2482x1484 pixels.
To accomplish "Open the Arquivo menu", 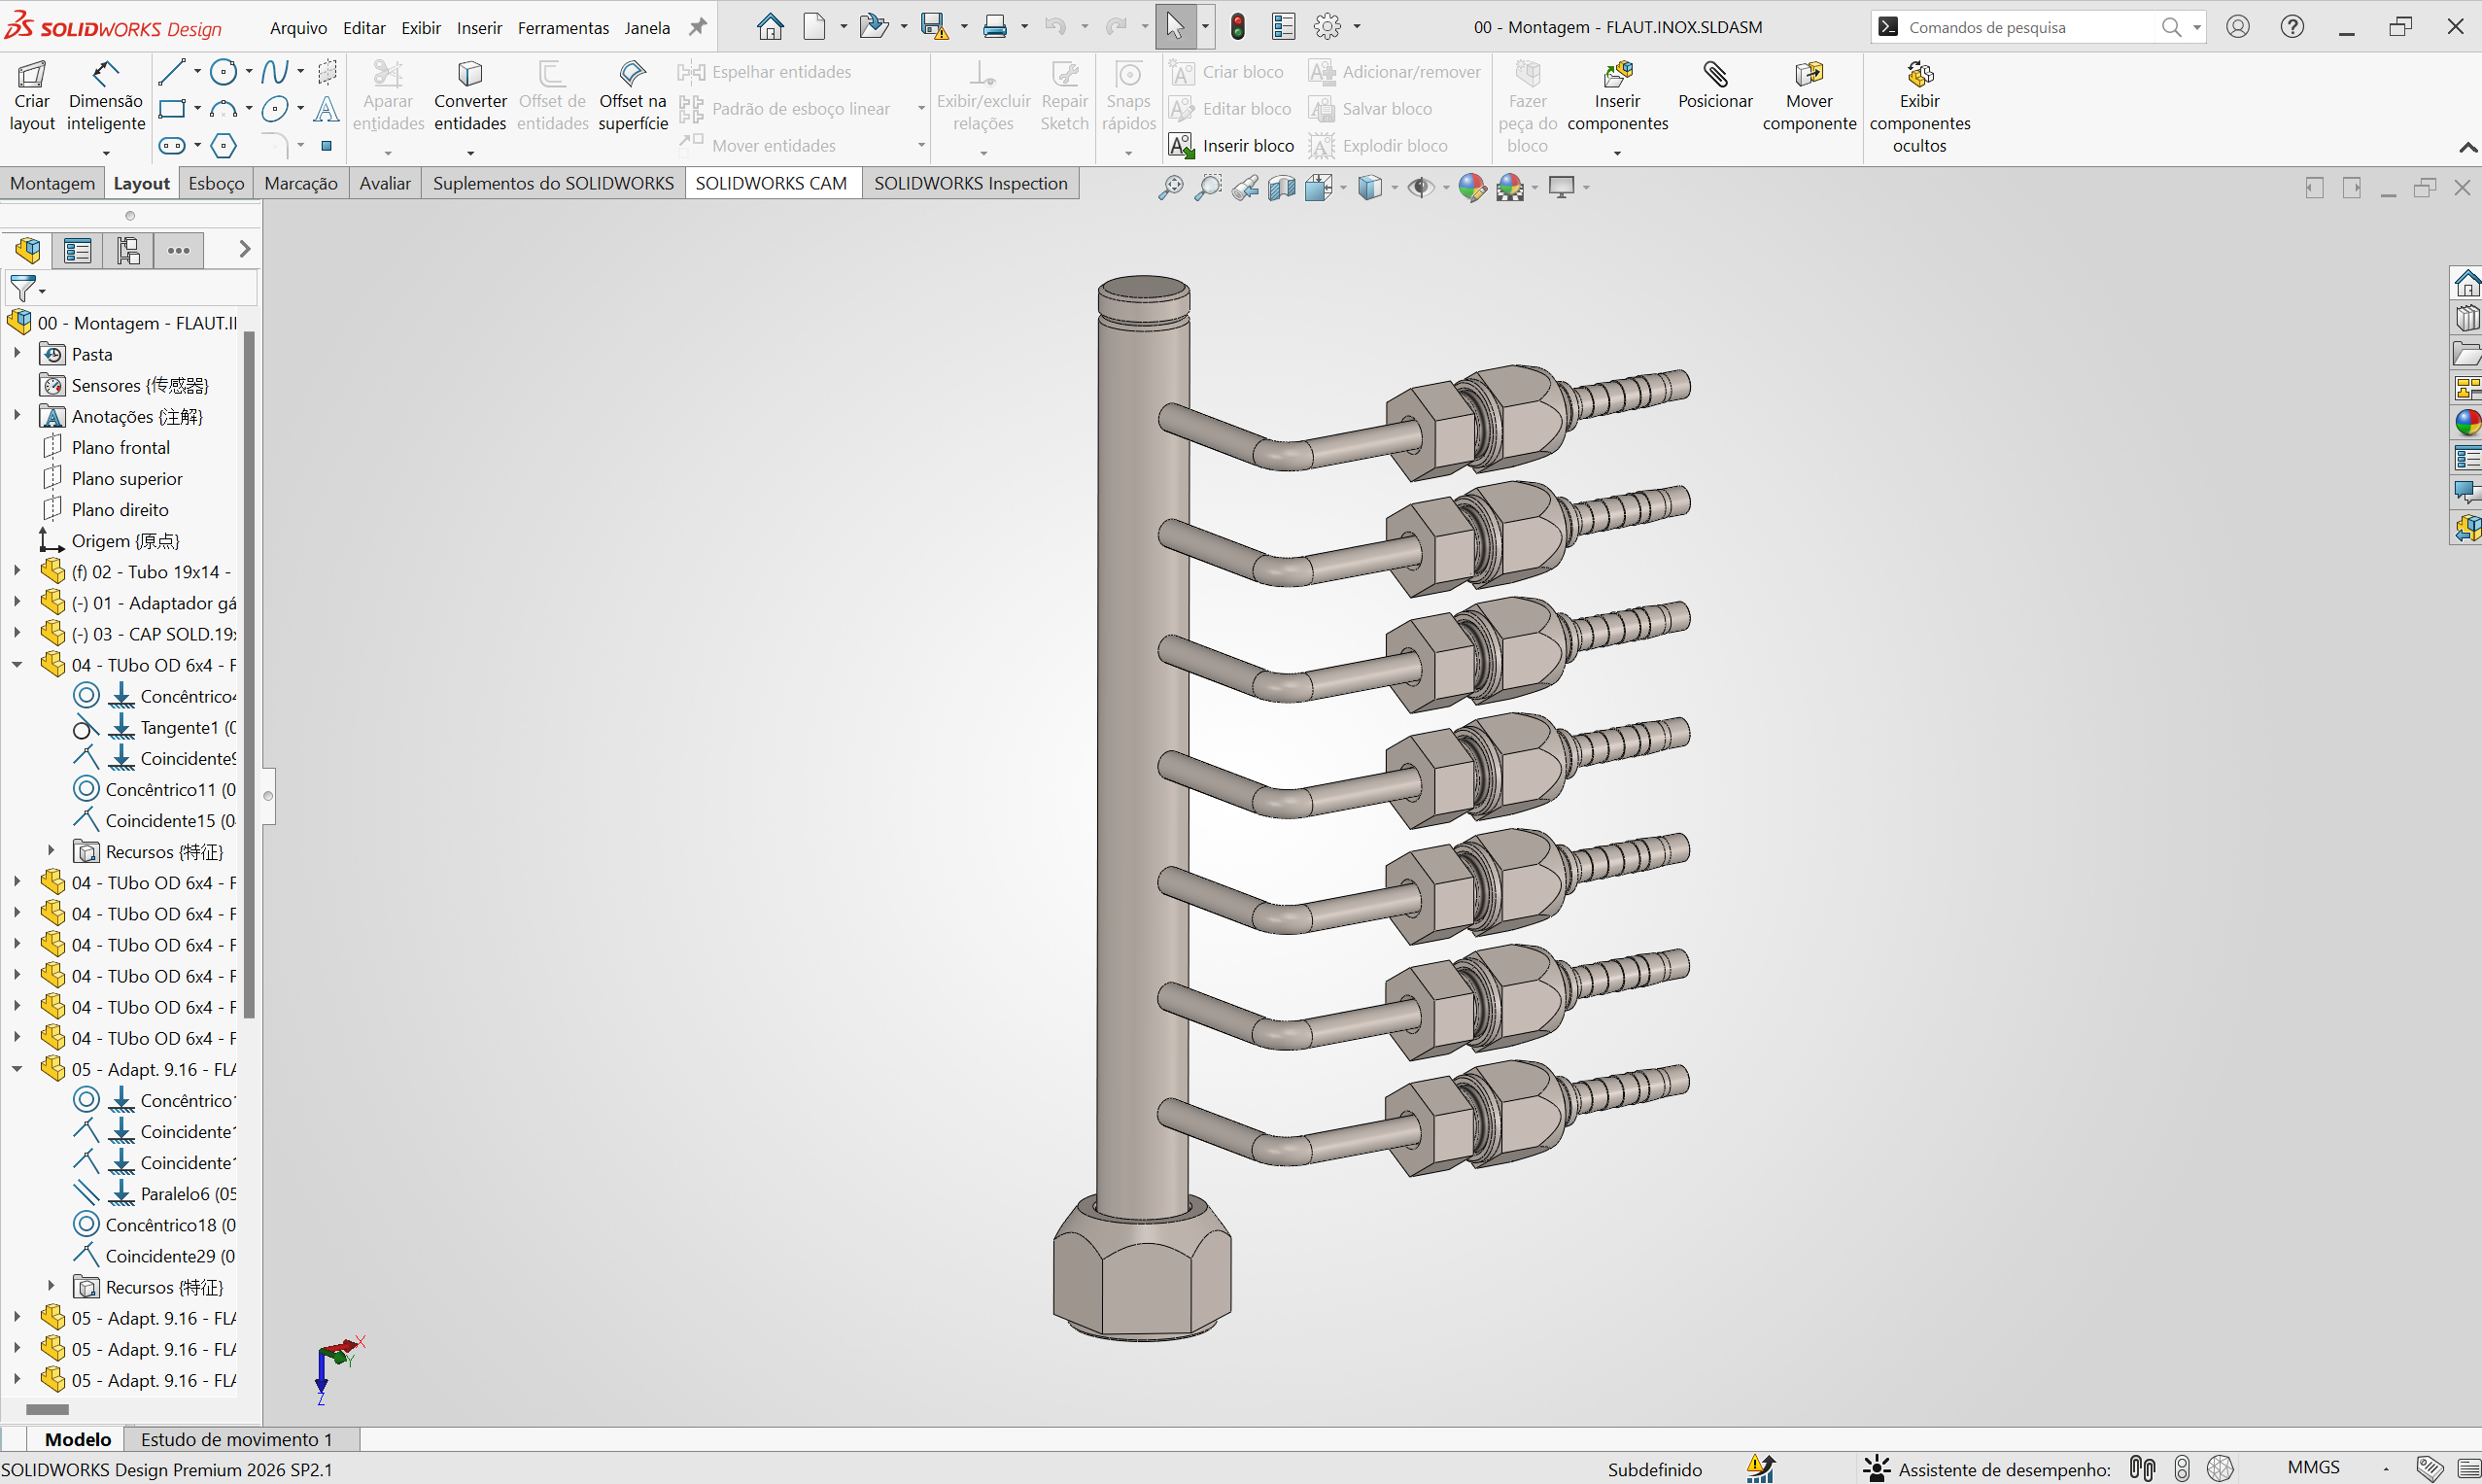I will click(x=298, y=28).
